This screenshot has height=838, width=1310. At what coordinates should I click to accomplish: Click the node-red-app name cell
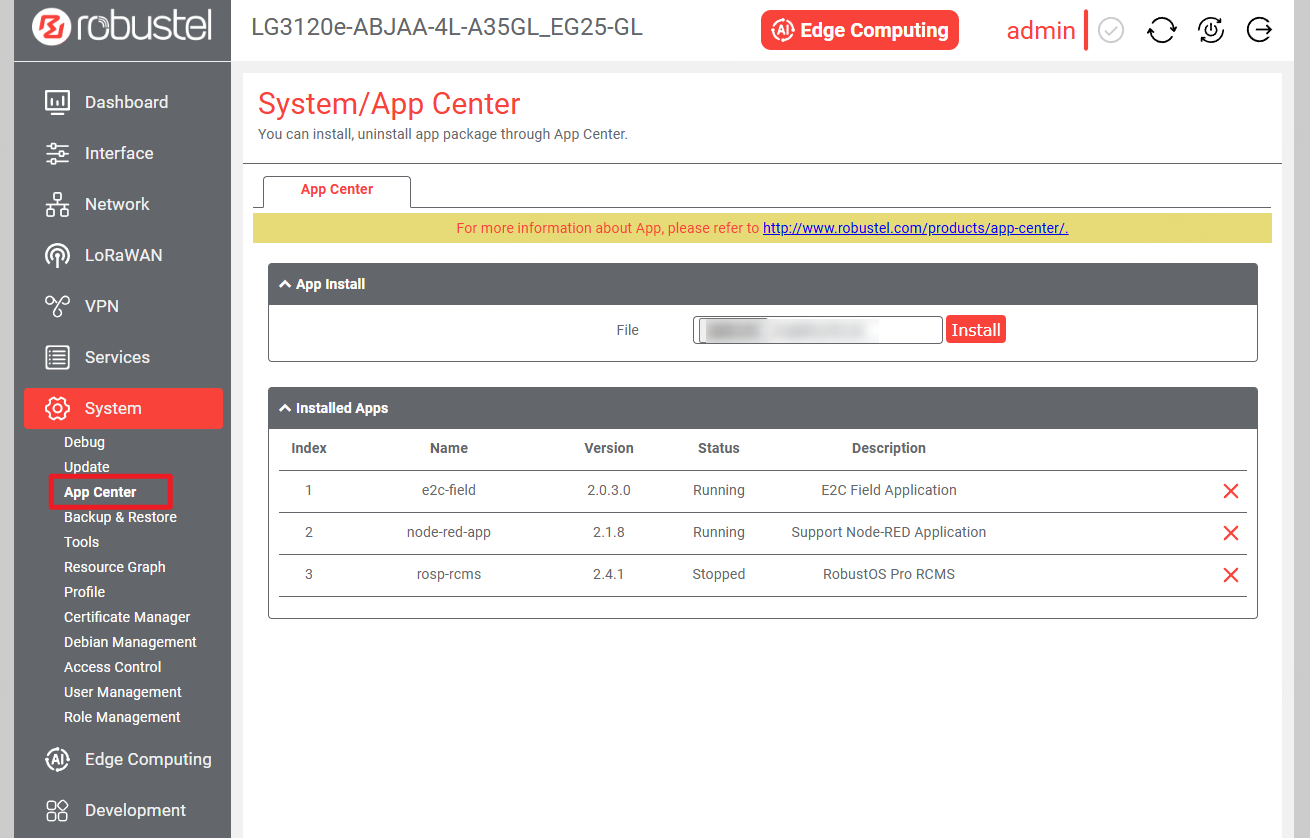tap(449, 532)
